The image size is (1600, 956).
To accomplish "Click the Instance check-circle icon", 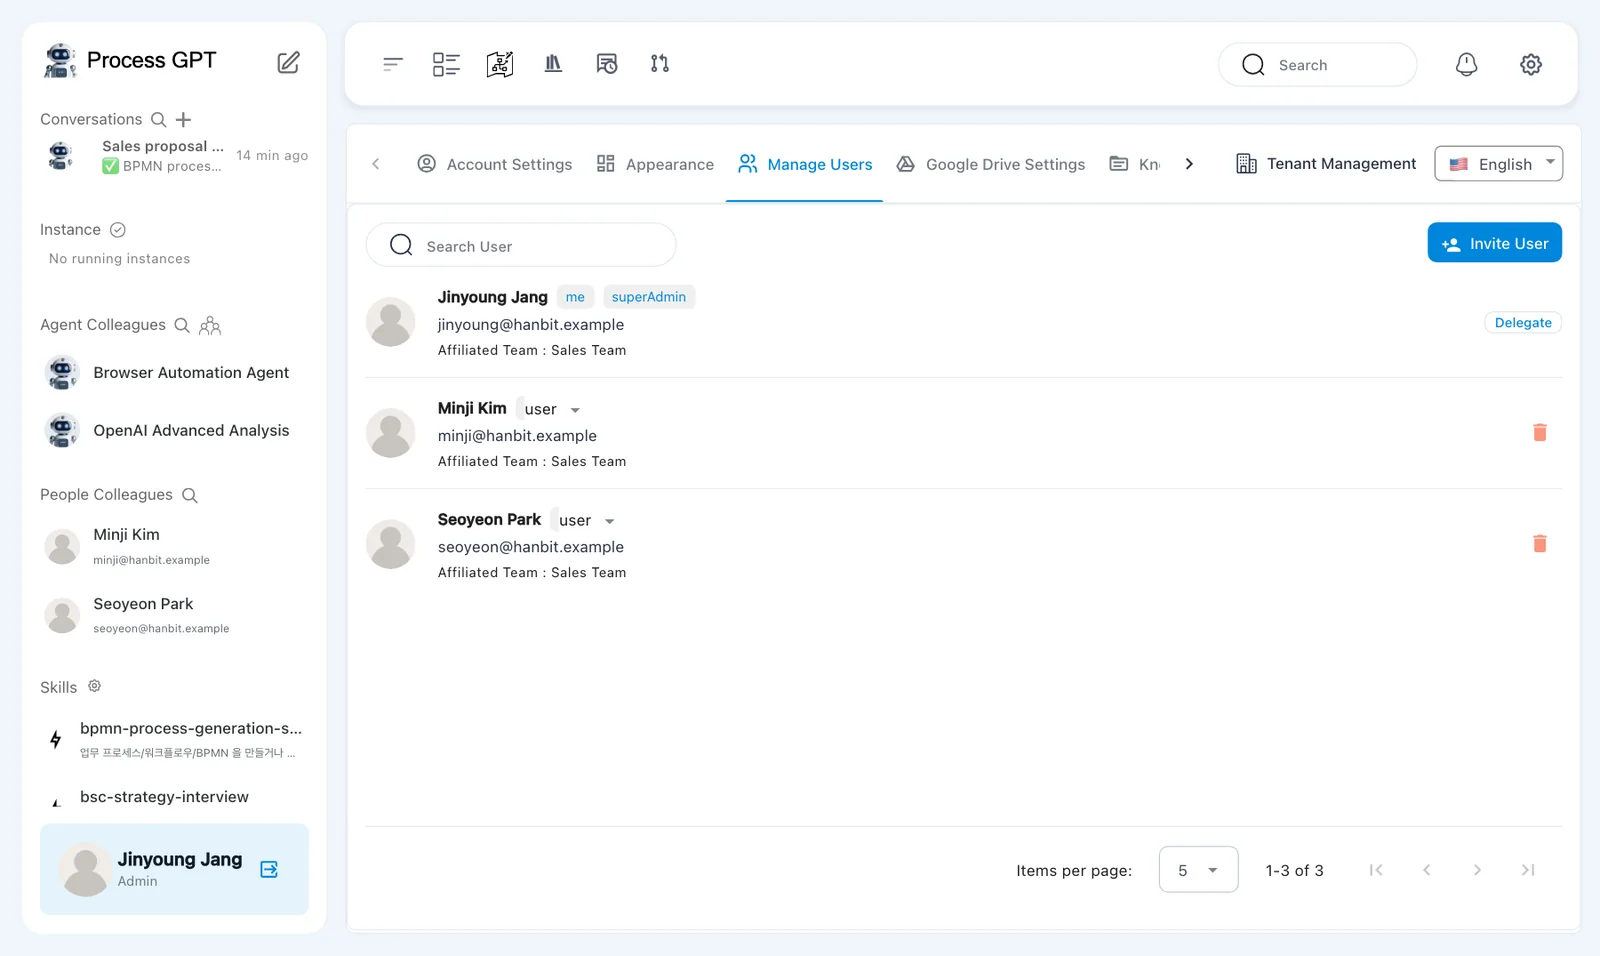I will [x=117, y=229].
